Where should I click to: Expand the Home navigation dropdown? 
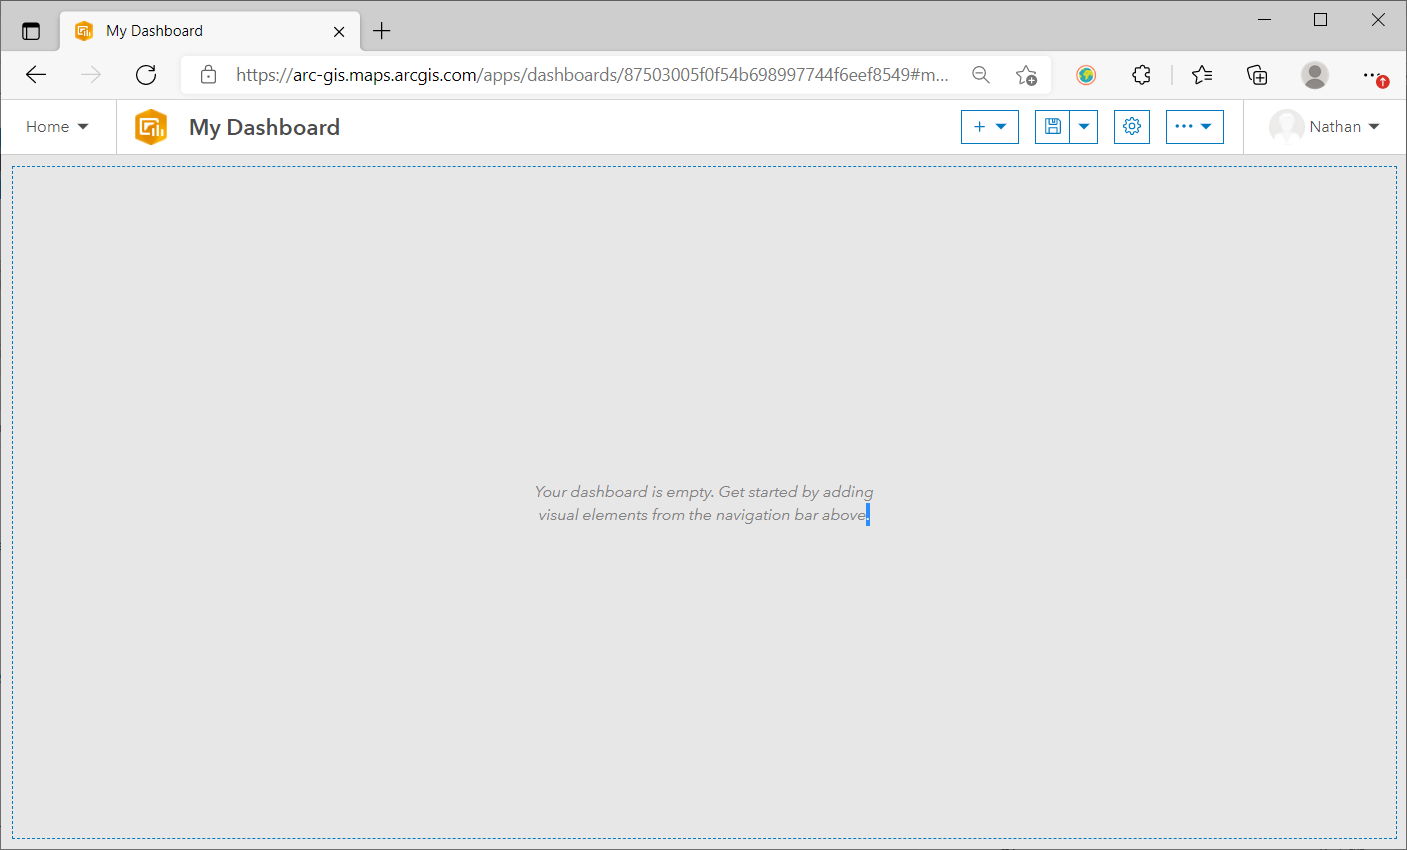(x=57, y=126)
